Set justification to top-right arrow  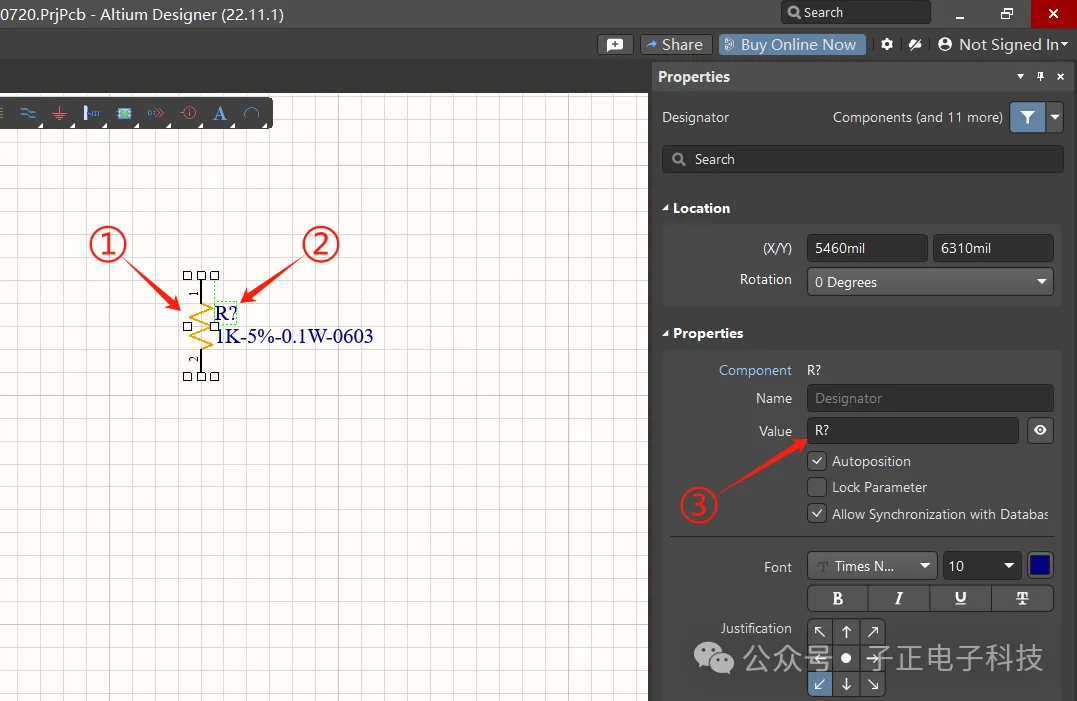872,632
